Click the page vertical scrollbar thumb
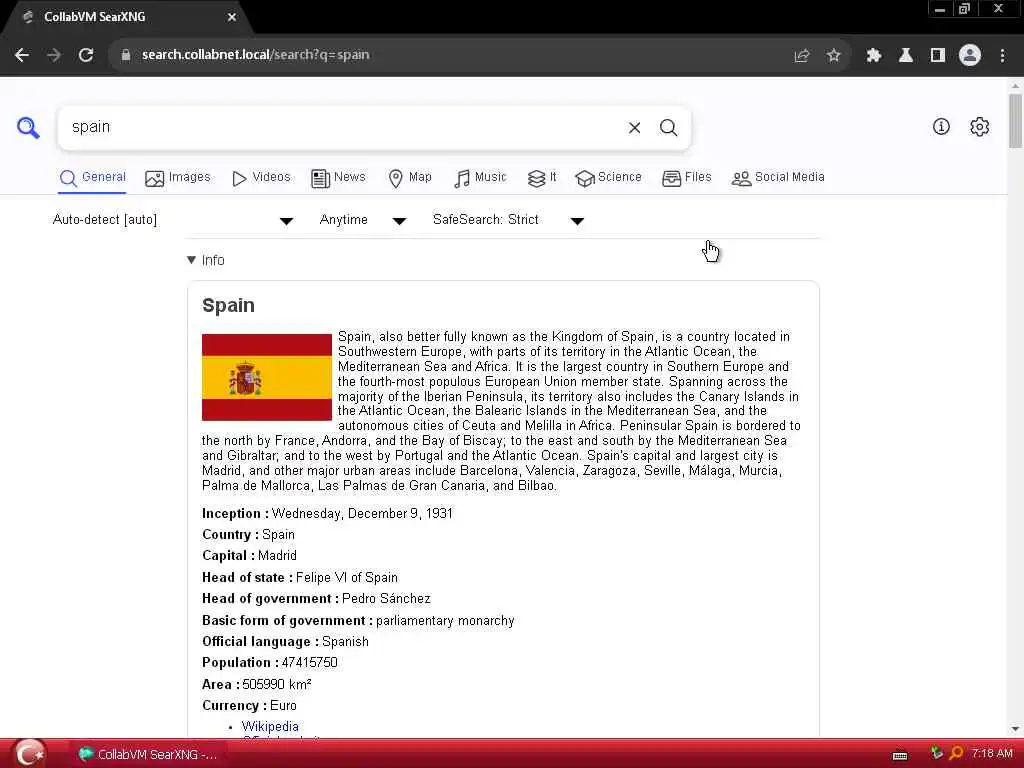 tap(1015, 121)
